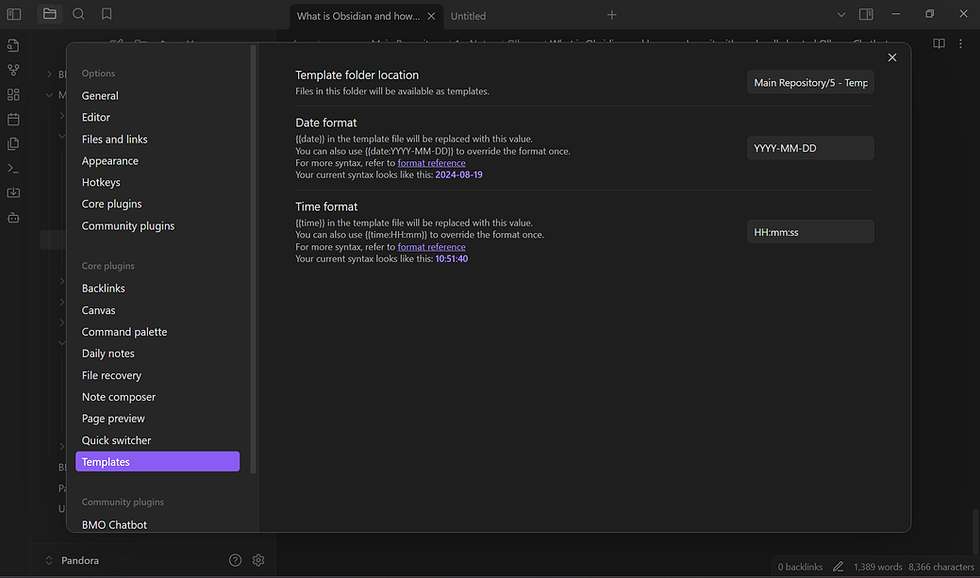Open quick switcher ribbon icon

[13, 46]
